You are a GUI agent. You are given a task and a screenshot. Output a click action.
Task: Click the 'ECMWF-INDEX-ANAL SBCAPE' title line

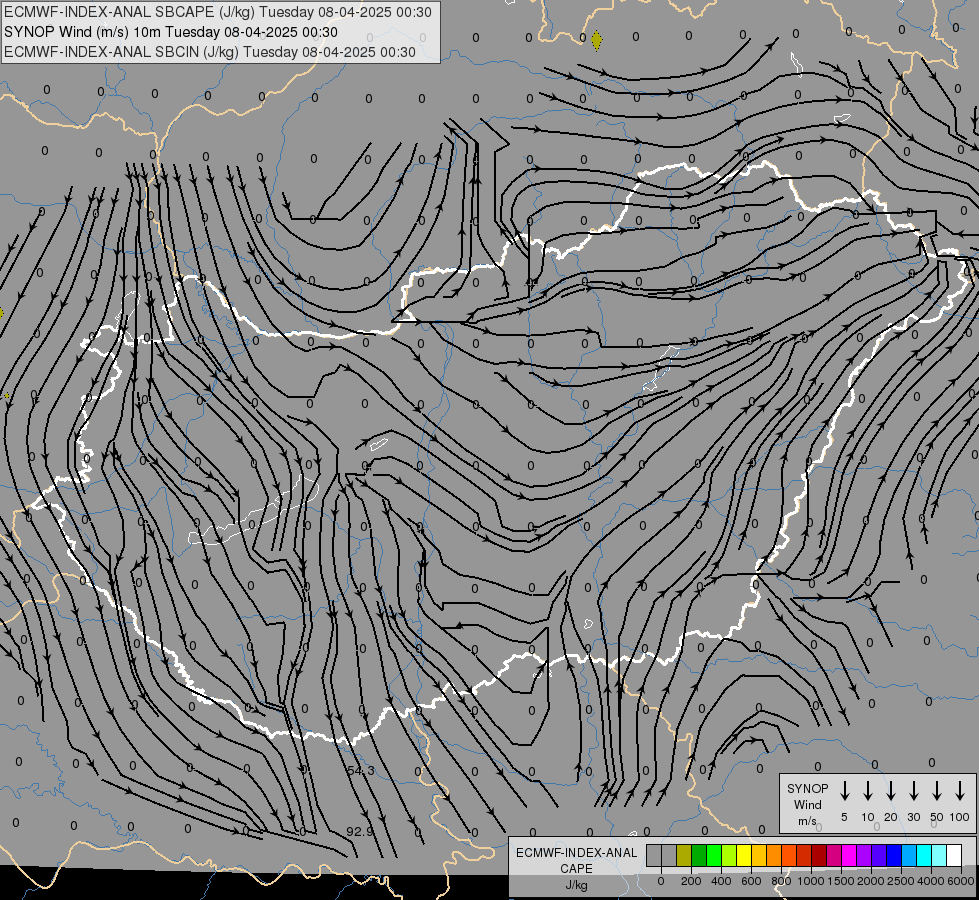217,12
